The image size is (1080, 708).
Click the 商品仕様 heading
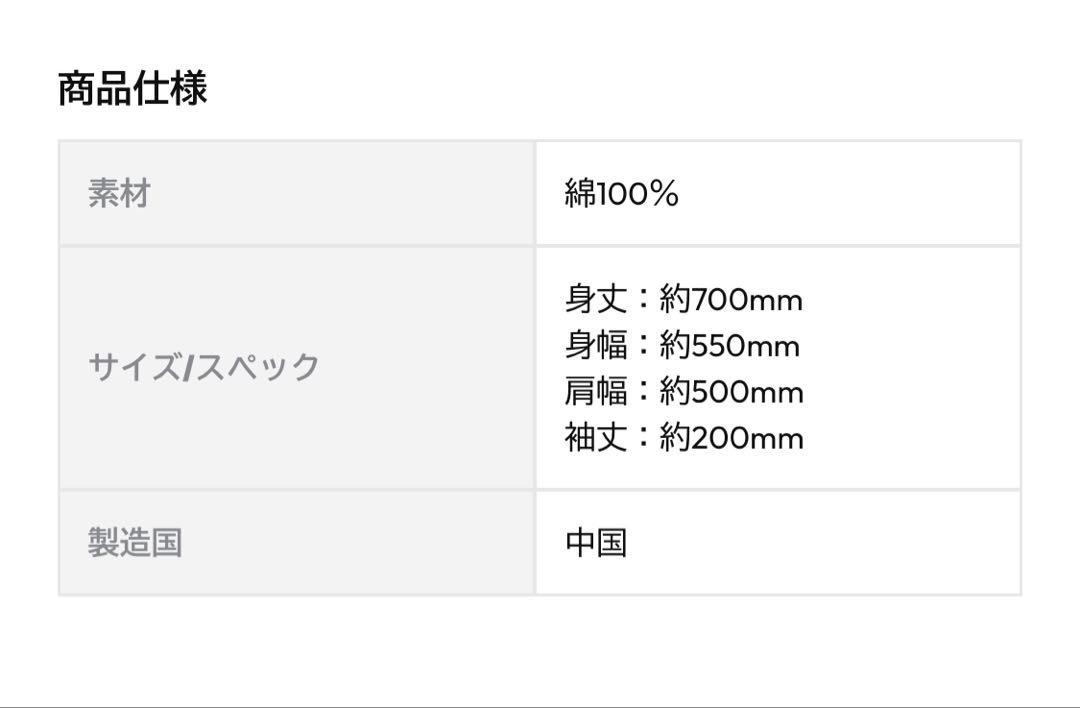click(x=132, y=88)
